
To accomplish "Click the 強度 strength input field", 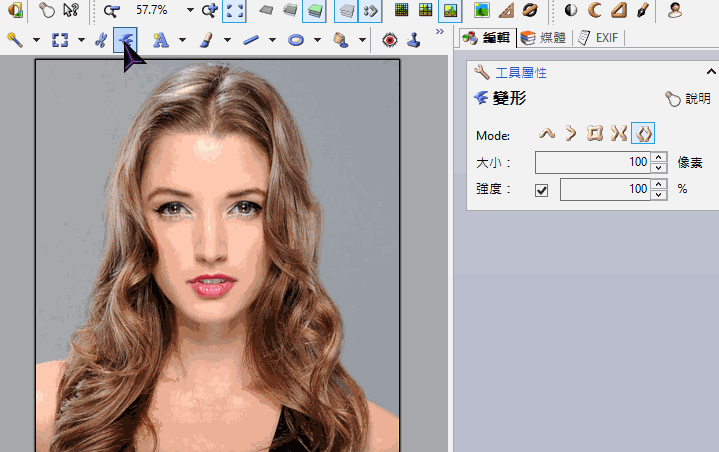I will point(604,189).
